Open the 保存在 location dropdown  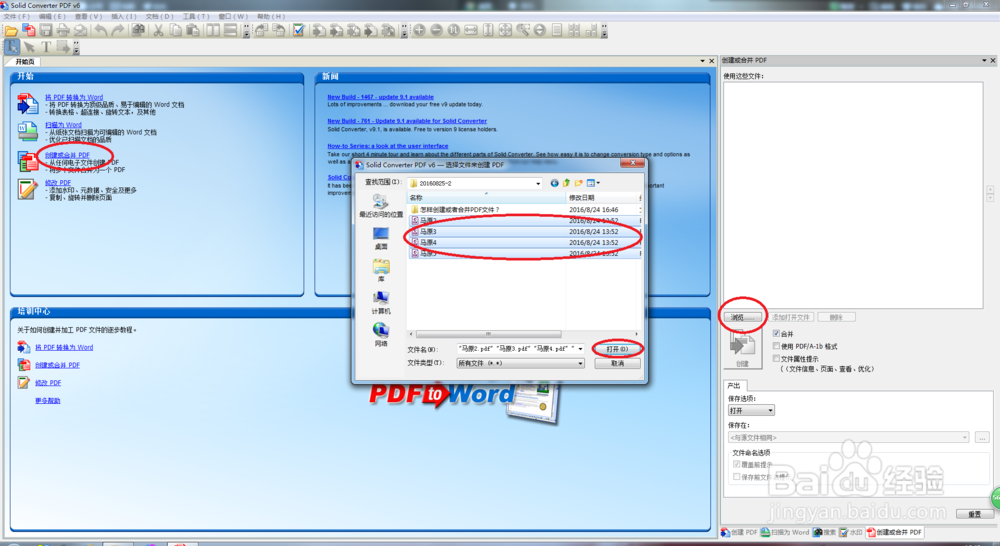pyautogui.click(x=964, y=438)
